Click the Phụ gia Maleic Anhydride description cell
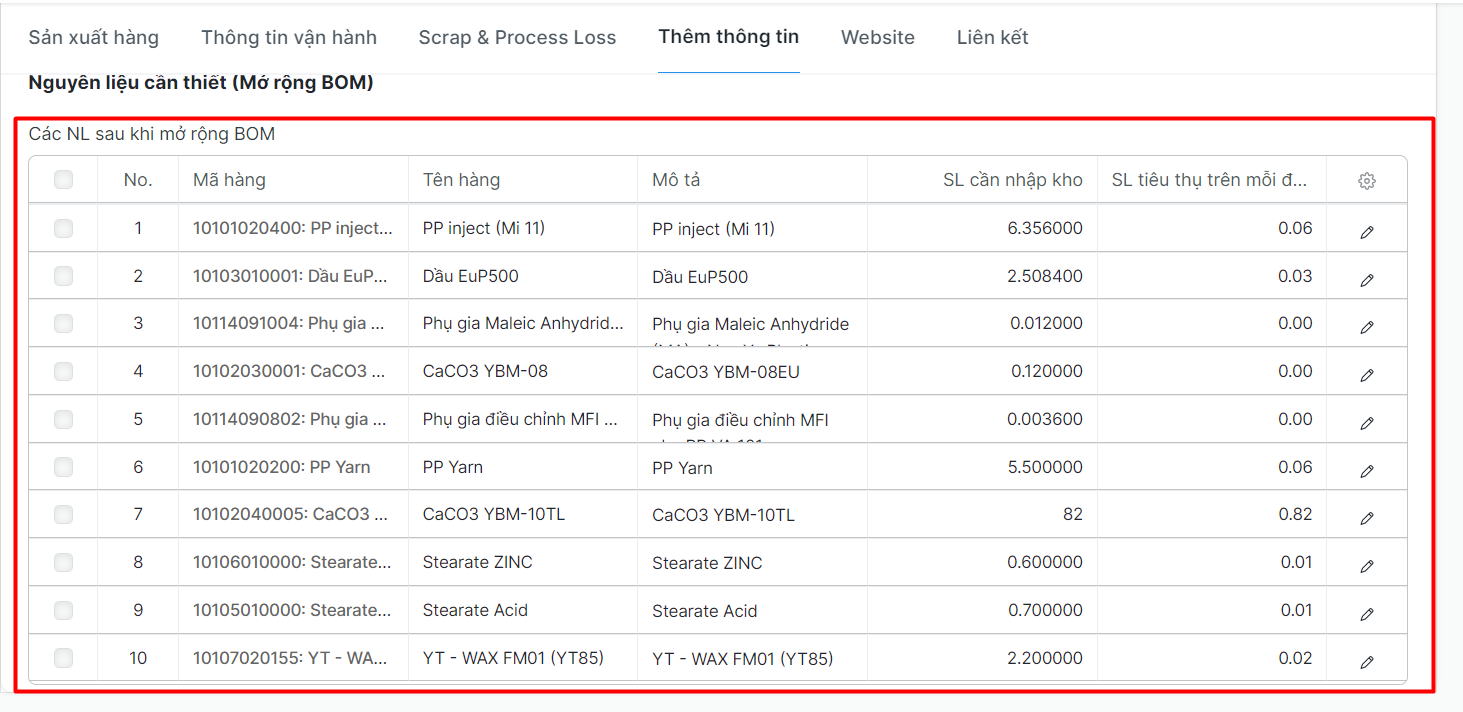The image size is (1463, 712). click(750, 324)
